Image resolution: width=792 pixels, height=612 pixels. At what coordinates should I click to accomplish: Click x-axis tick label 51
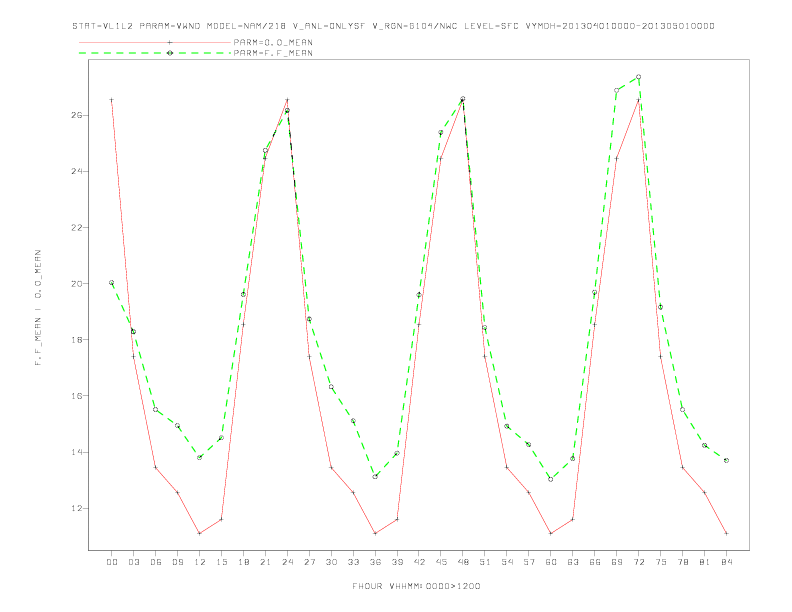(x=485, y=562)
